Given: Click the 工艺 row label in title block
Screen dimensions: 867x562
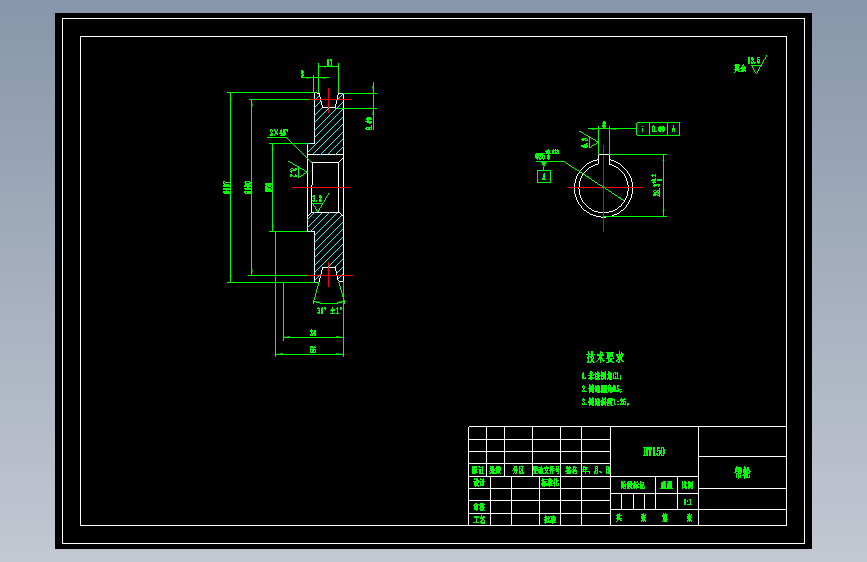Looking at the screenshot, I should [x=479, y=520].
